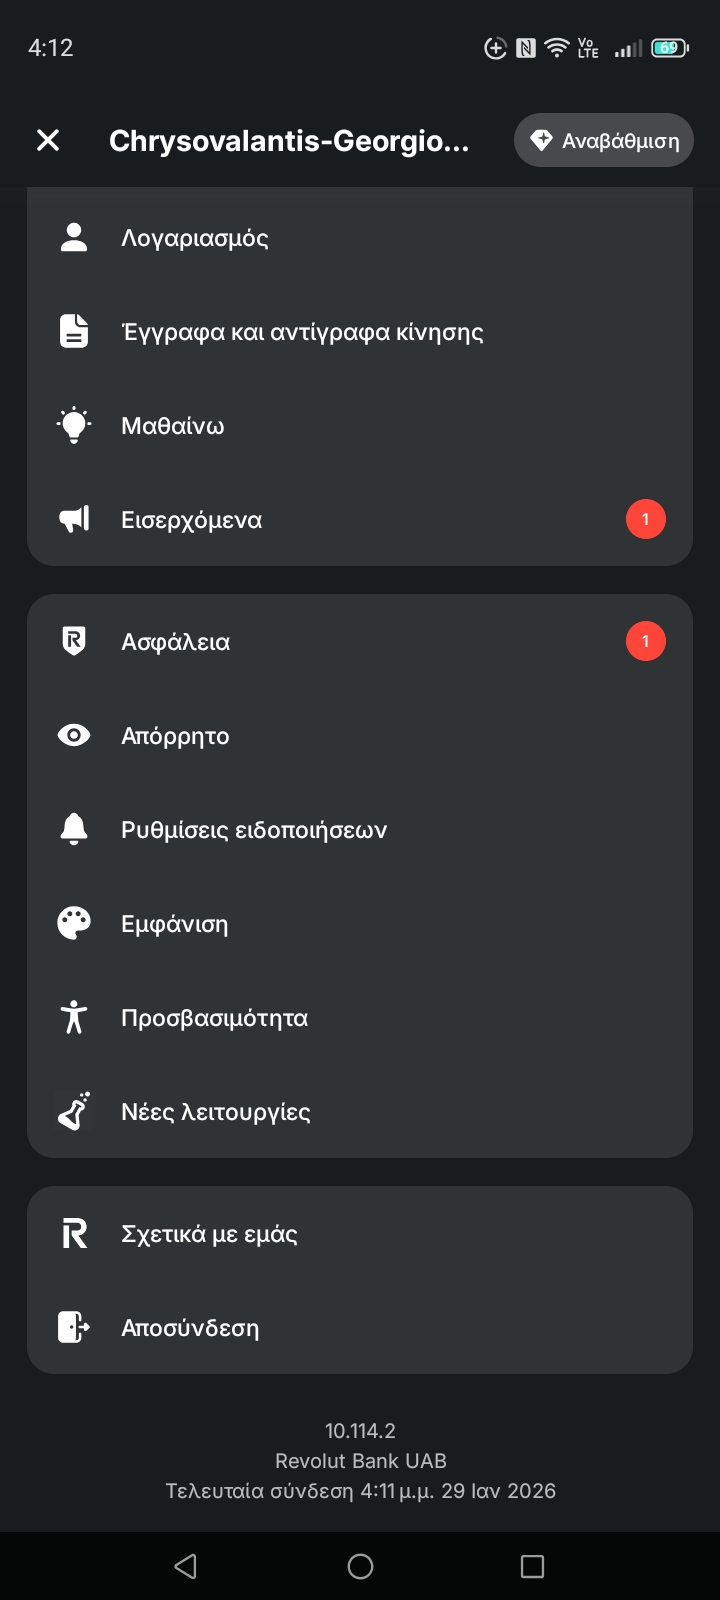Tap the red badge on Ασφάλεια
Screen dimensions: 720x1600
[645, 642]
